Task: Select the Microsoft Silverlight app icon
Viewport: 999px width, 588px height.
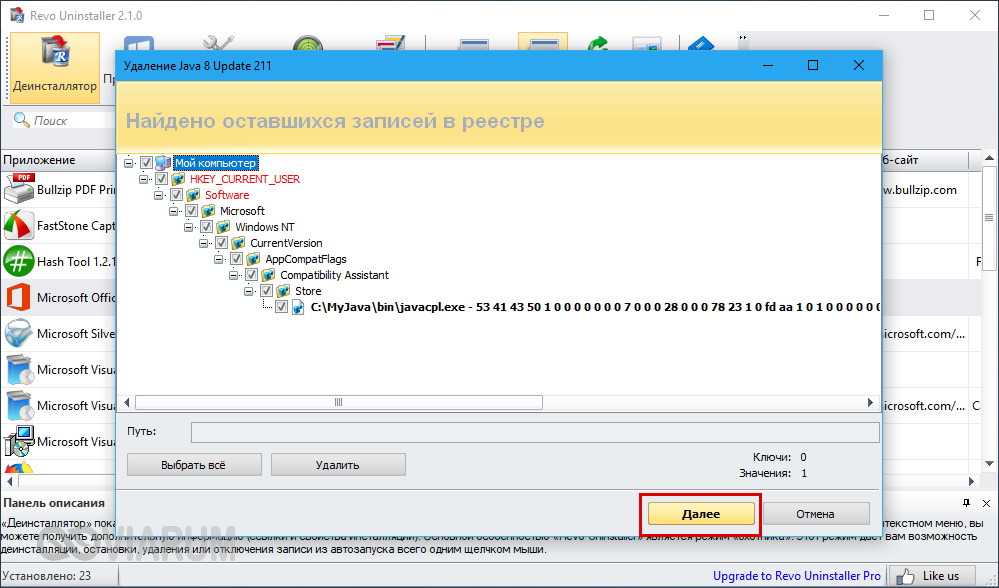Action: 19,333
